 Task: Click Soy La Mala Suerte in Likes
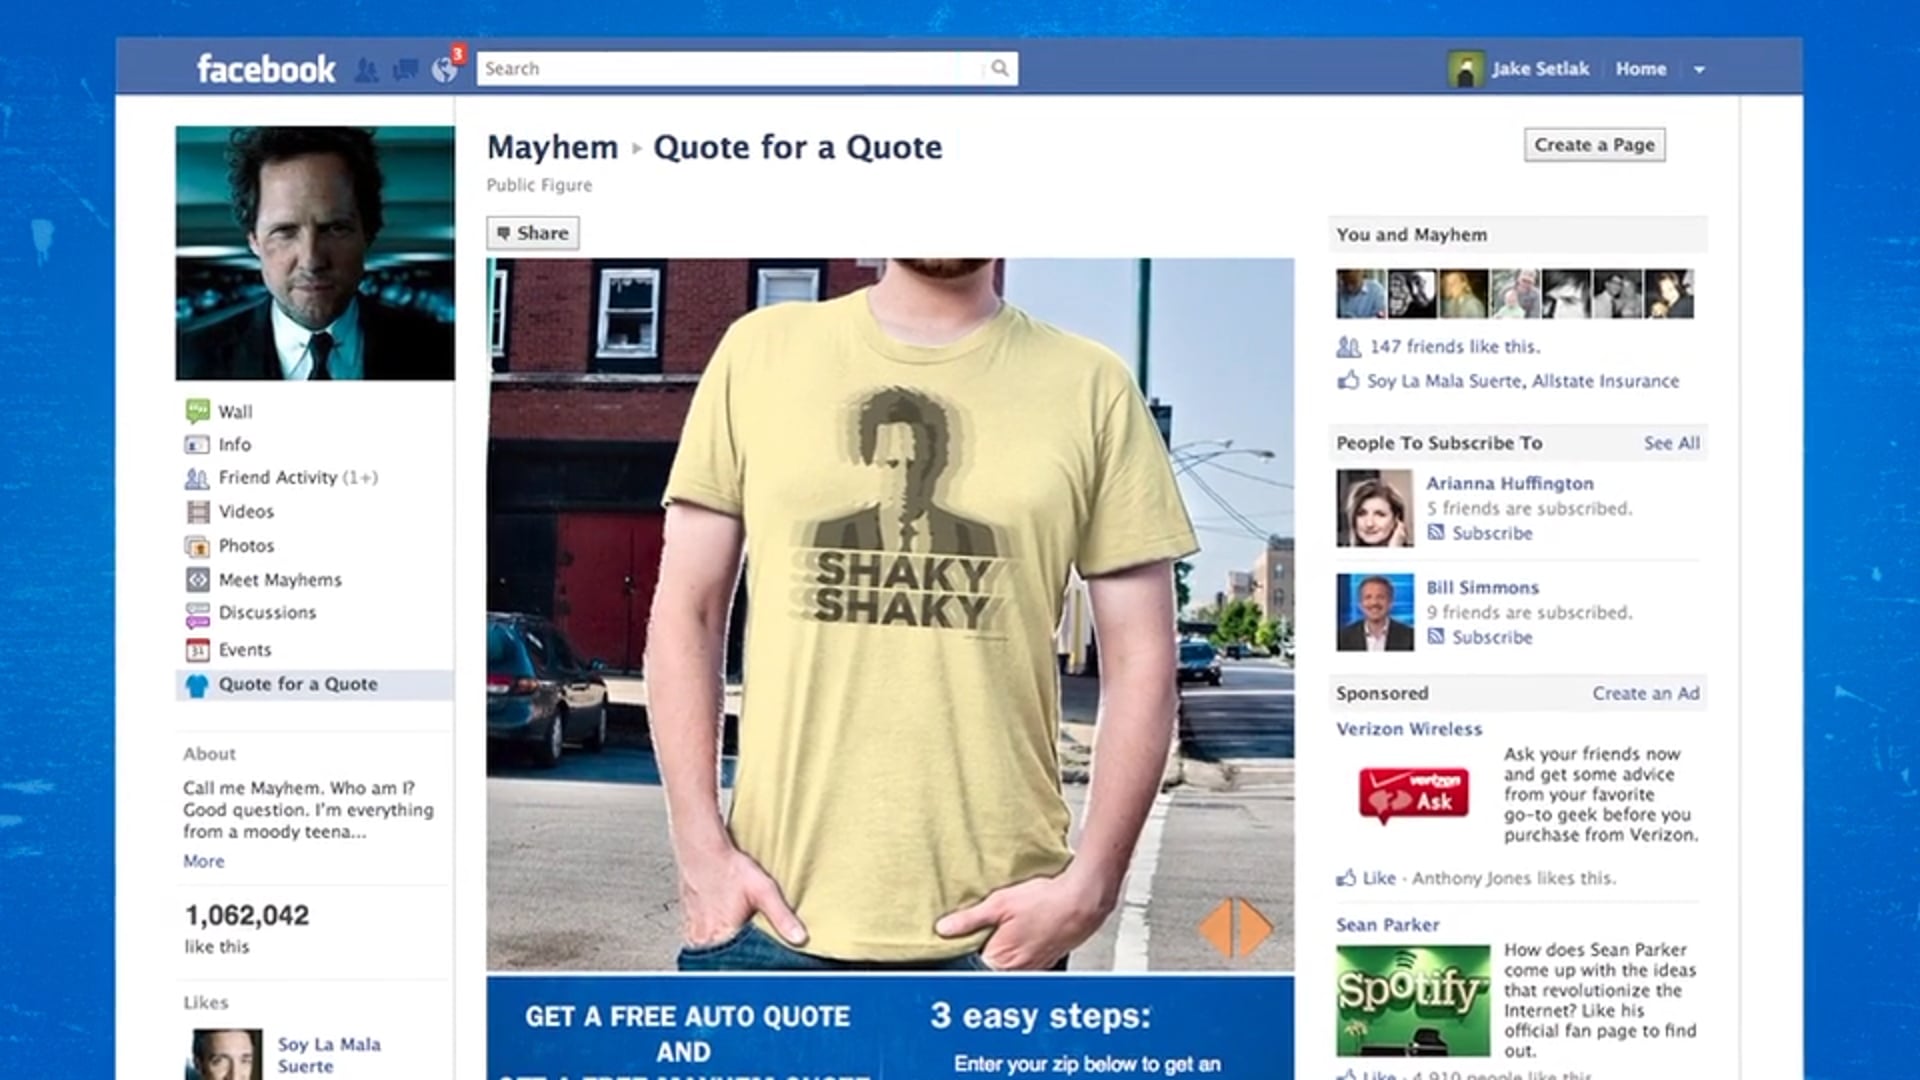329,1055
